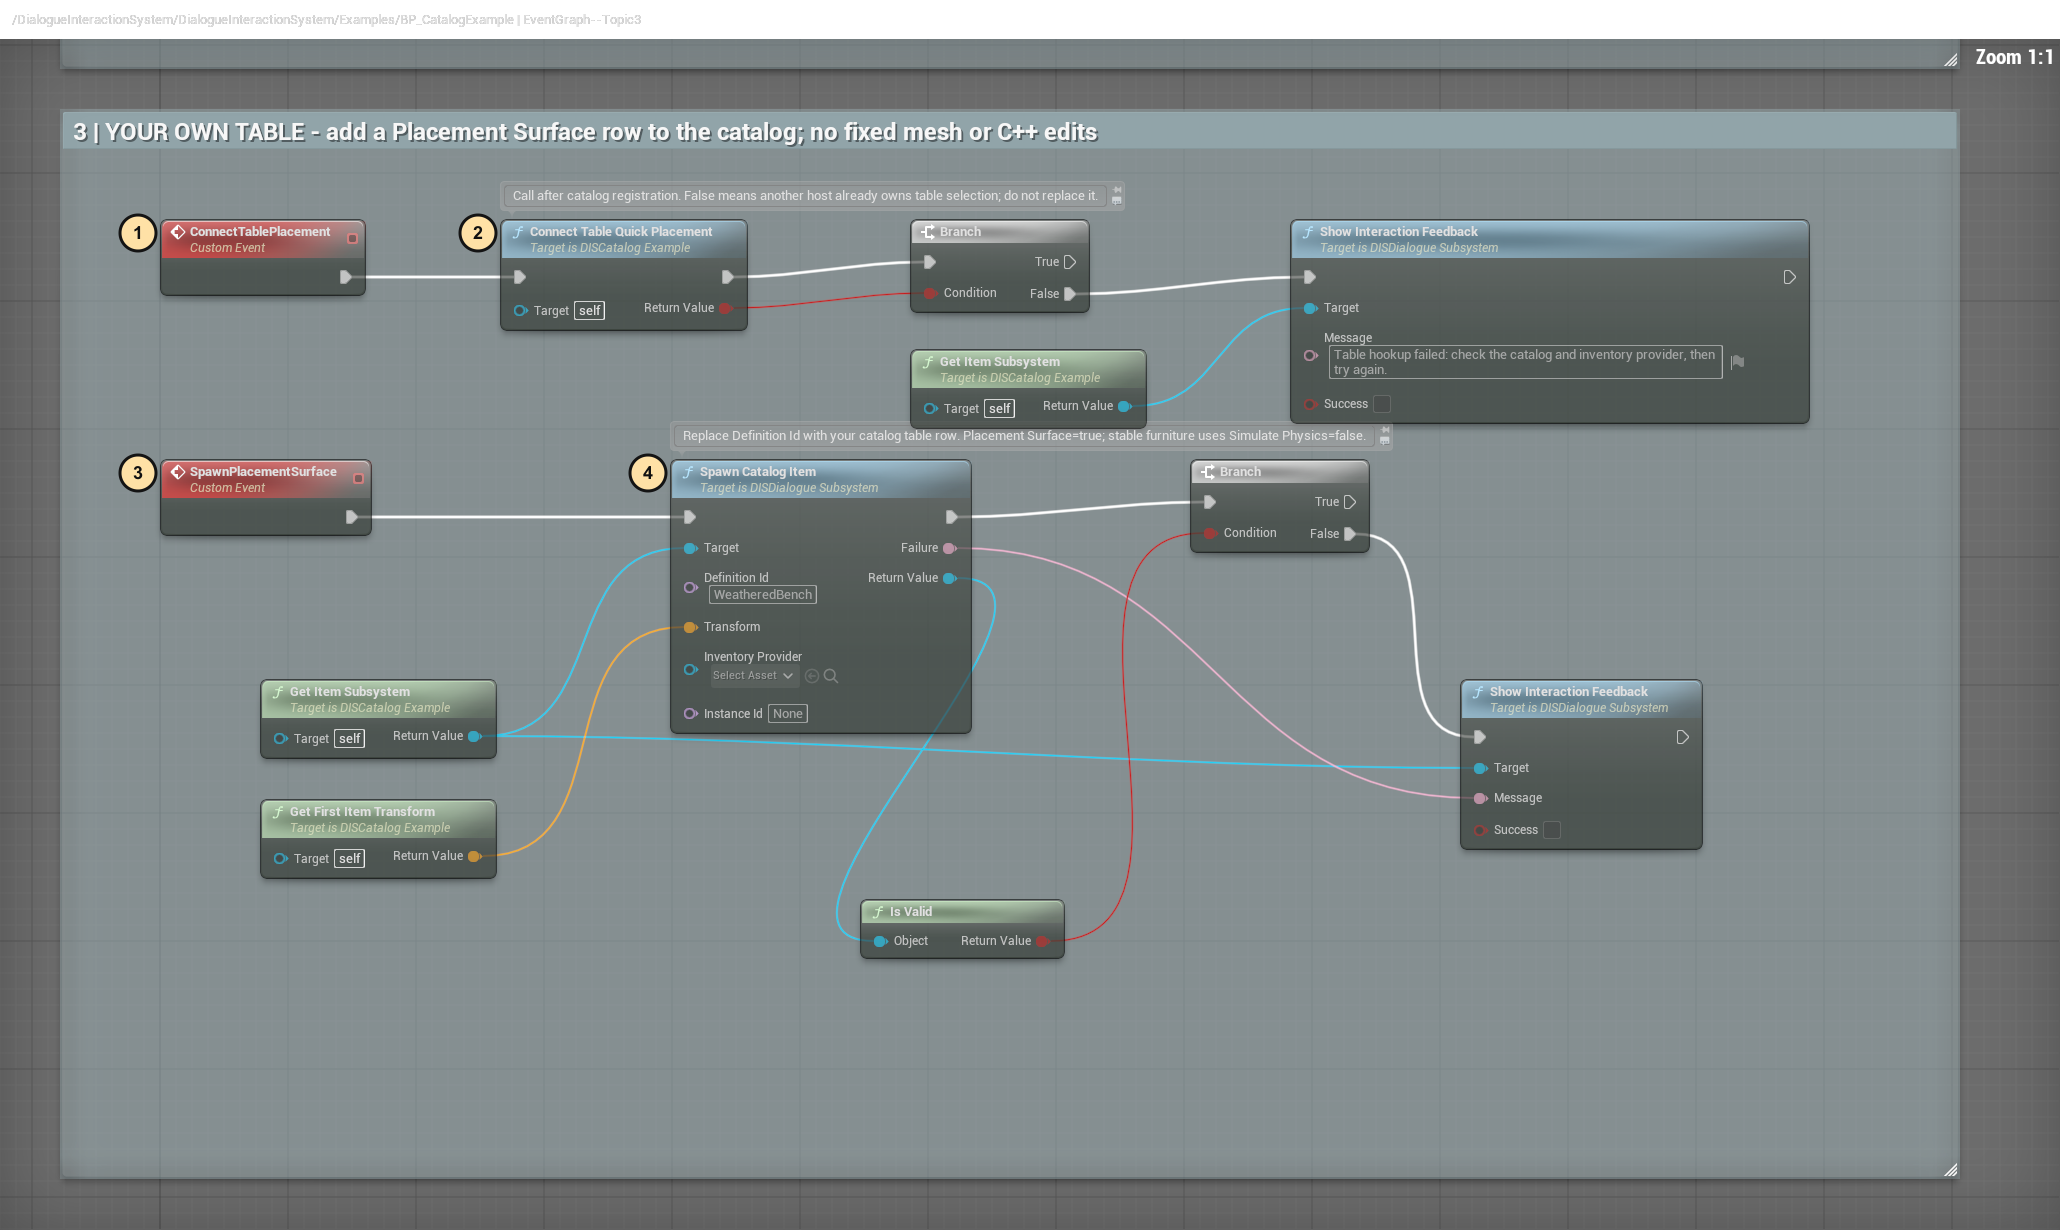Click the pink Failure pin on Spawn Catalog Item
2060x1230 pixels.
pyautogui.click(x=950, y=548)
